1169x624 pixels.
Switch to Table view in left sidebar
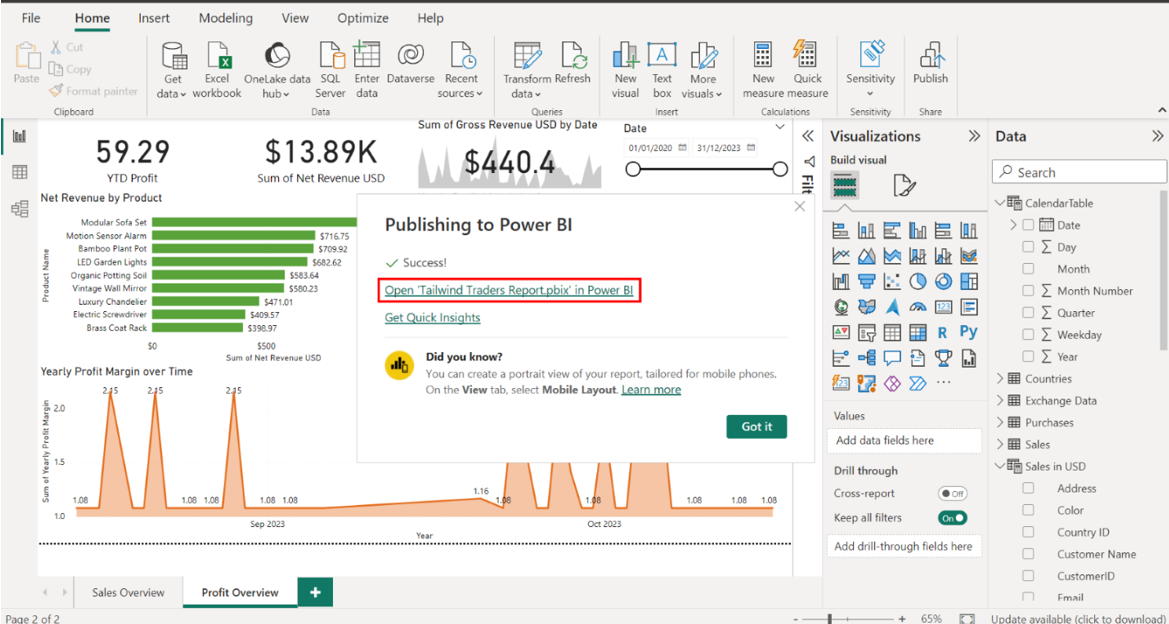19,173
